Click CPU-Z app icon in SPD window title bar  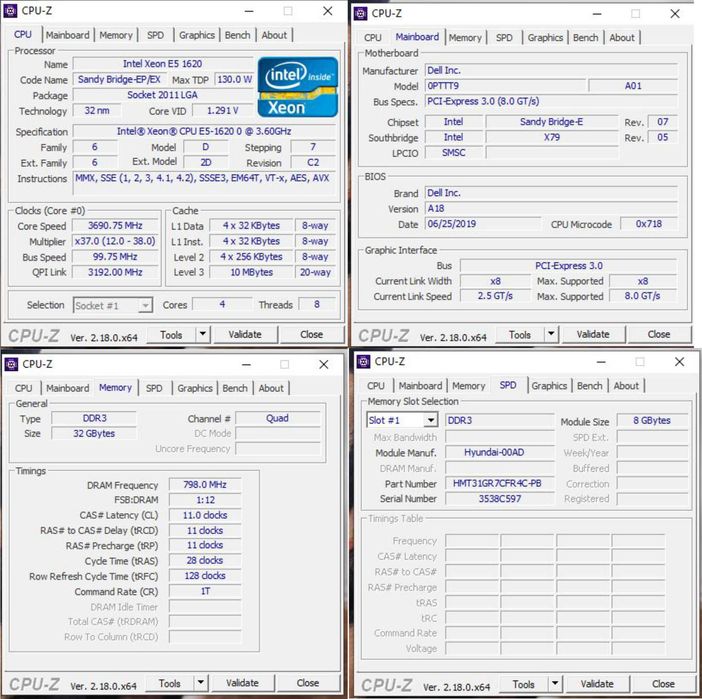(x=364, y=361)
